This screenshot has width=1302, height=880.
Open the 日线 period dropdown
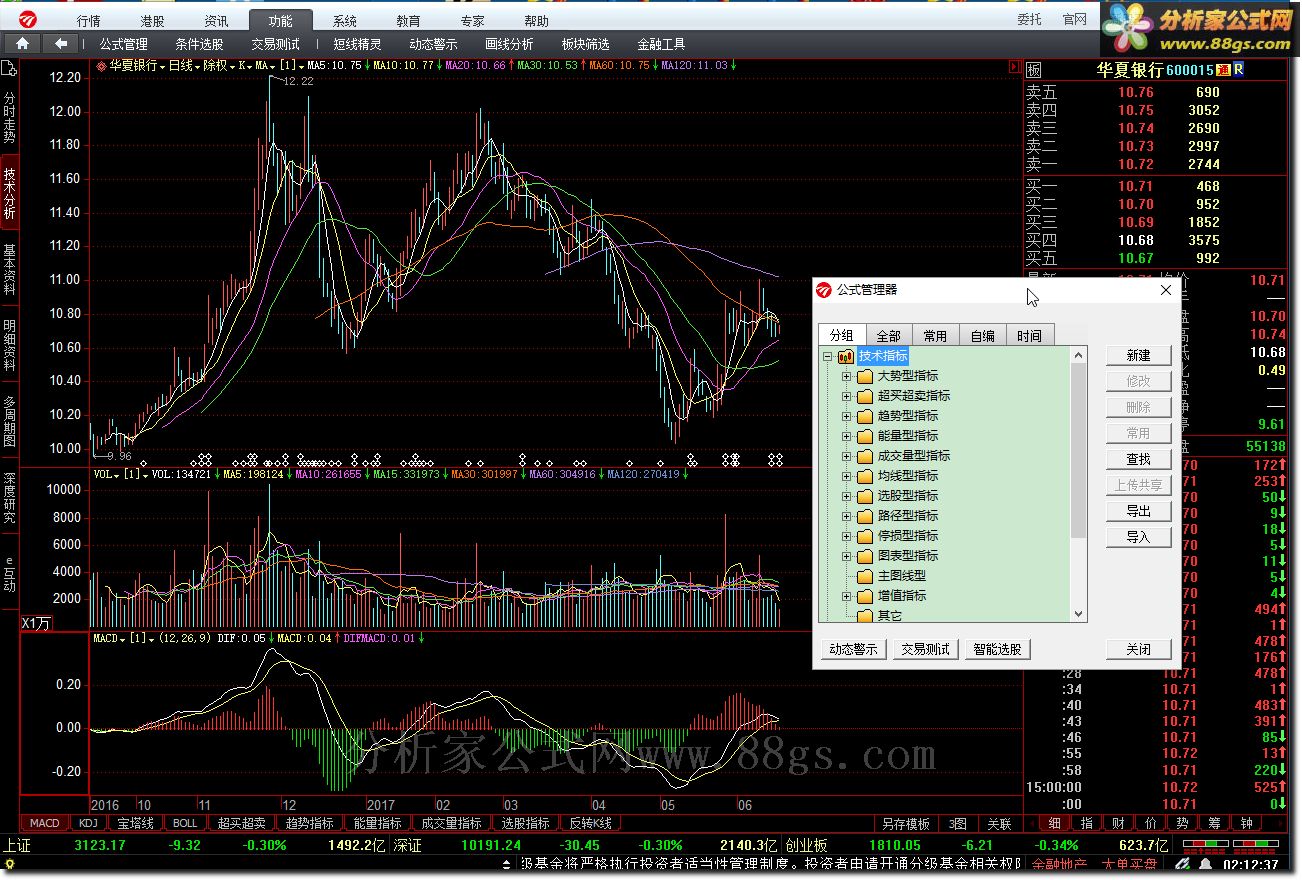coord(184,66)
